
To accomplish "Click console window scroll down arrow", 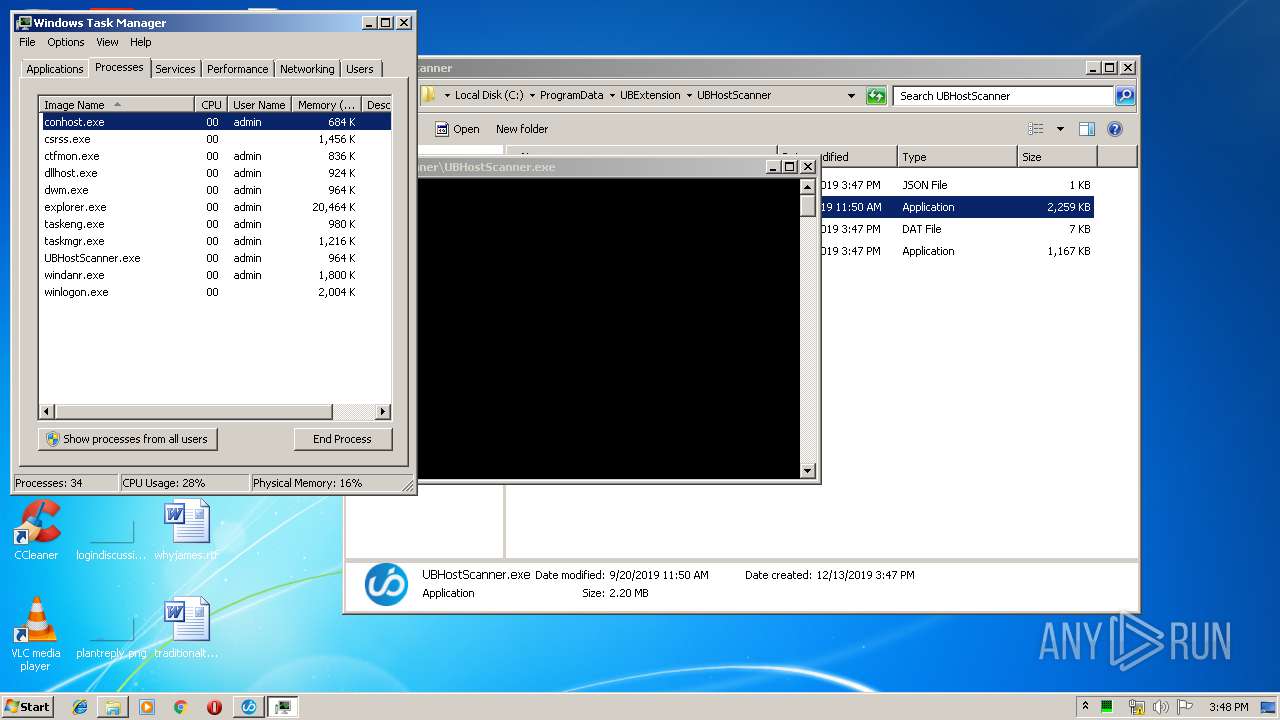I will point(808,470).
